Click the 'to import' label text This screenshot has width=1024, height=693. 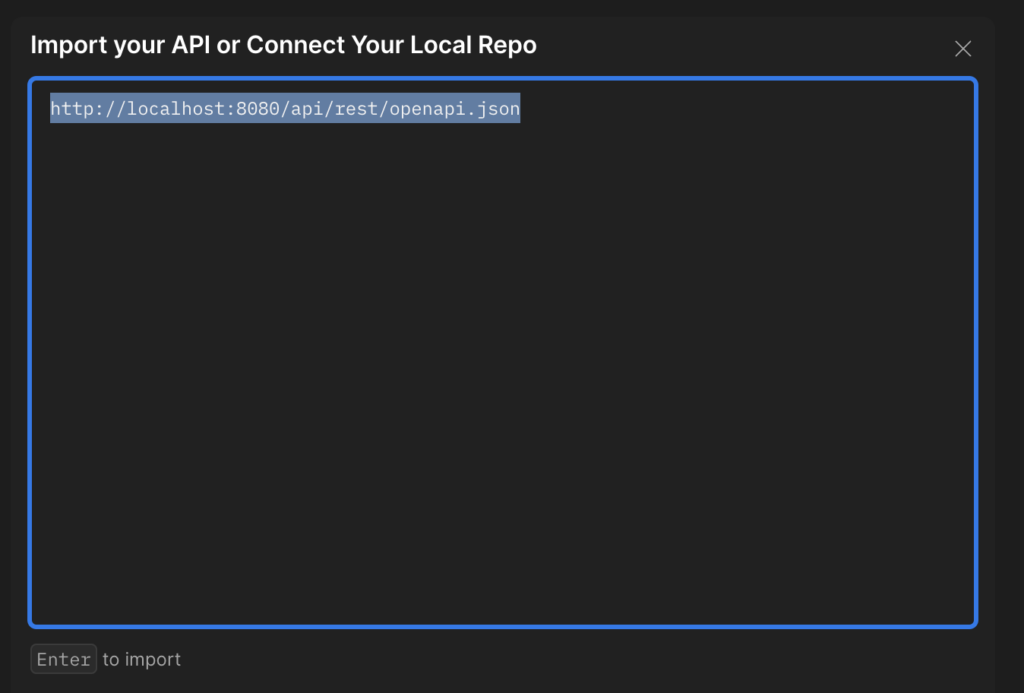[x=141, y=659]
